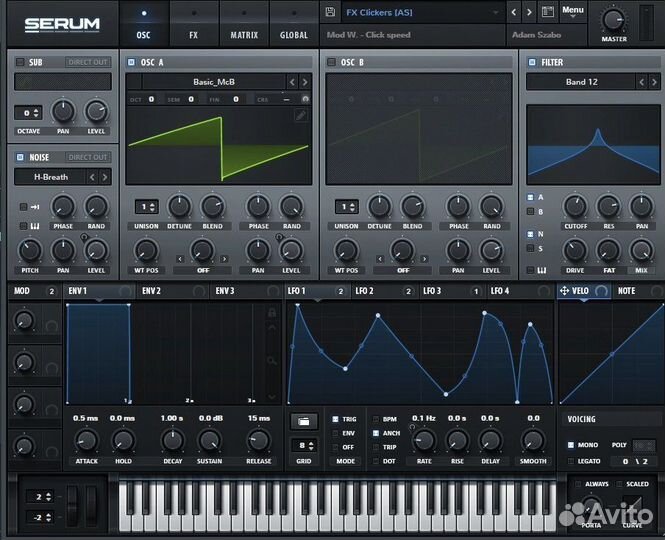Click the filter CUTOFF knob
Image resolution: width=665 pixels, height=540 pixels.
[575, 207]
